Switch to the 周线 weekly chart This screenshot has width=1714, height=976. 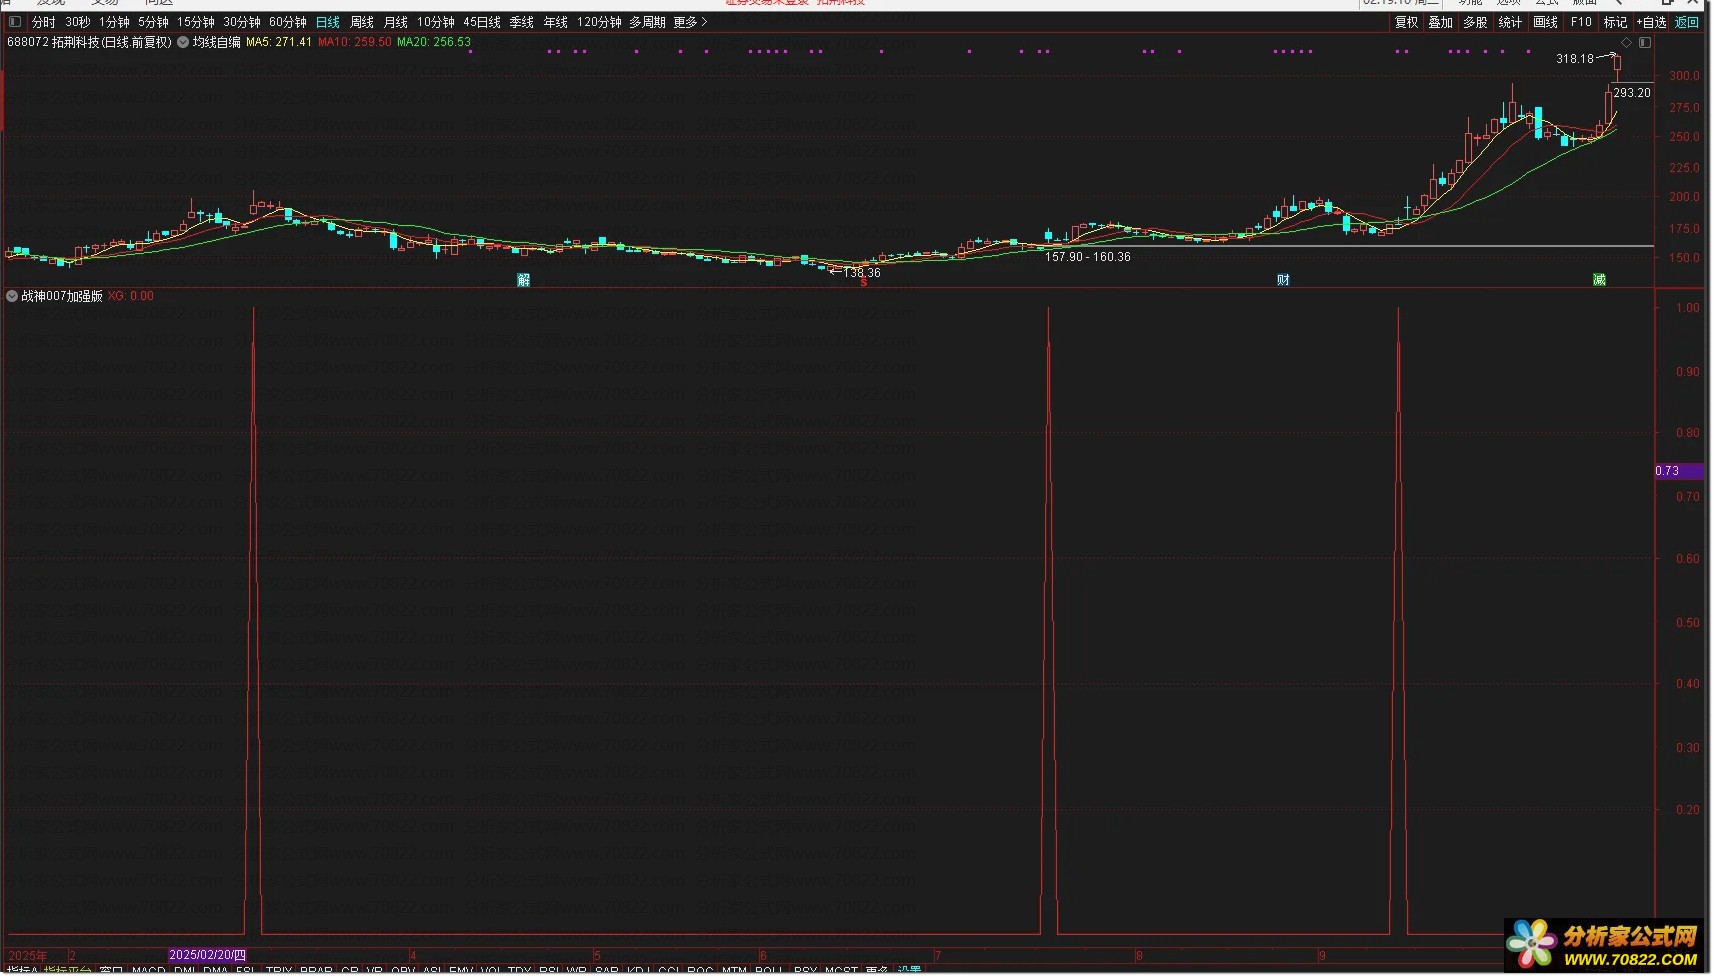362,22
